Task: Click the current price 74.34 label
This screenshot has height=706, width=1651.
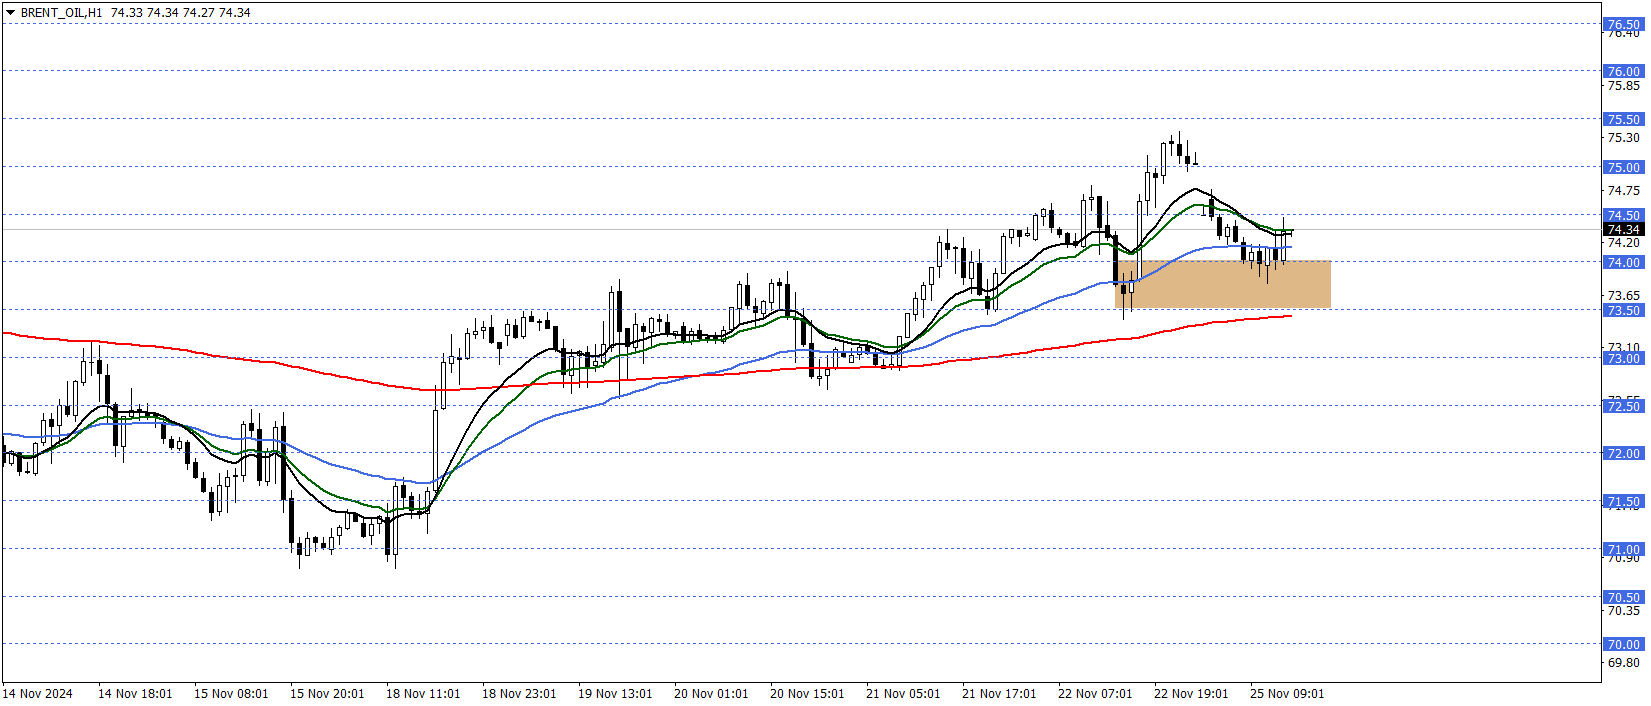Action: (x=1623, y=229)
